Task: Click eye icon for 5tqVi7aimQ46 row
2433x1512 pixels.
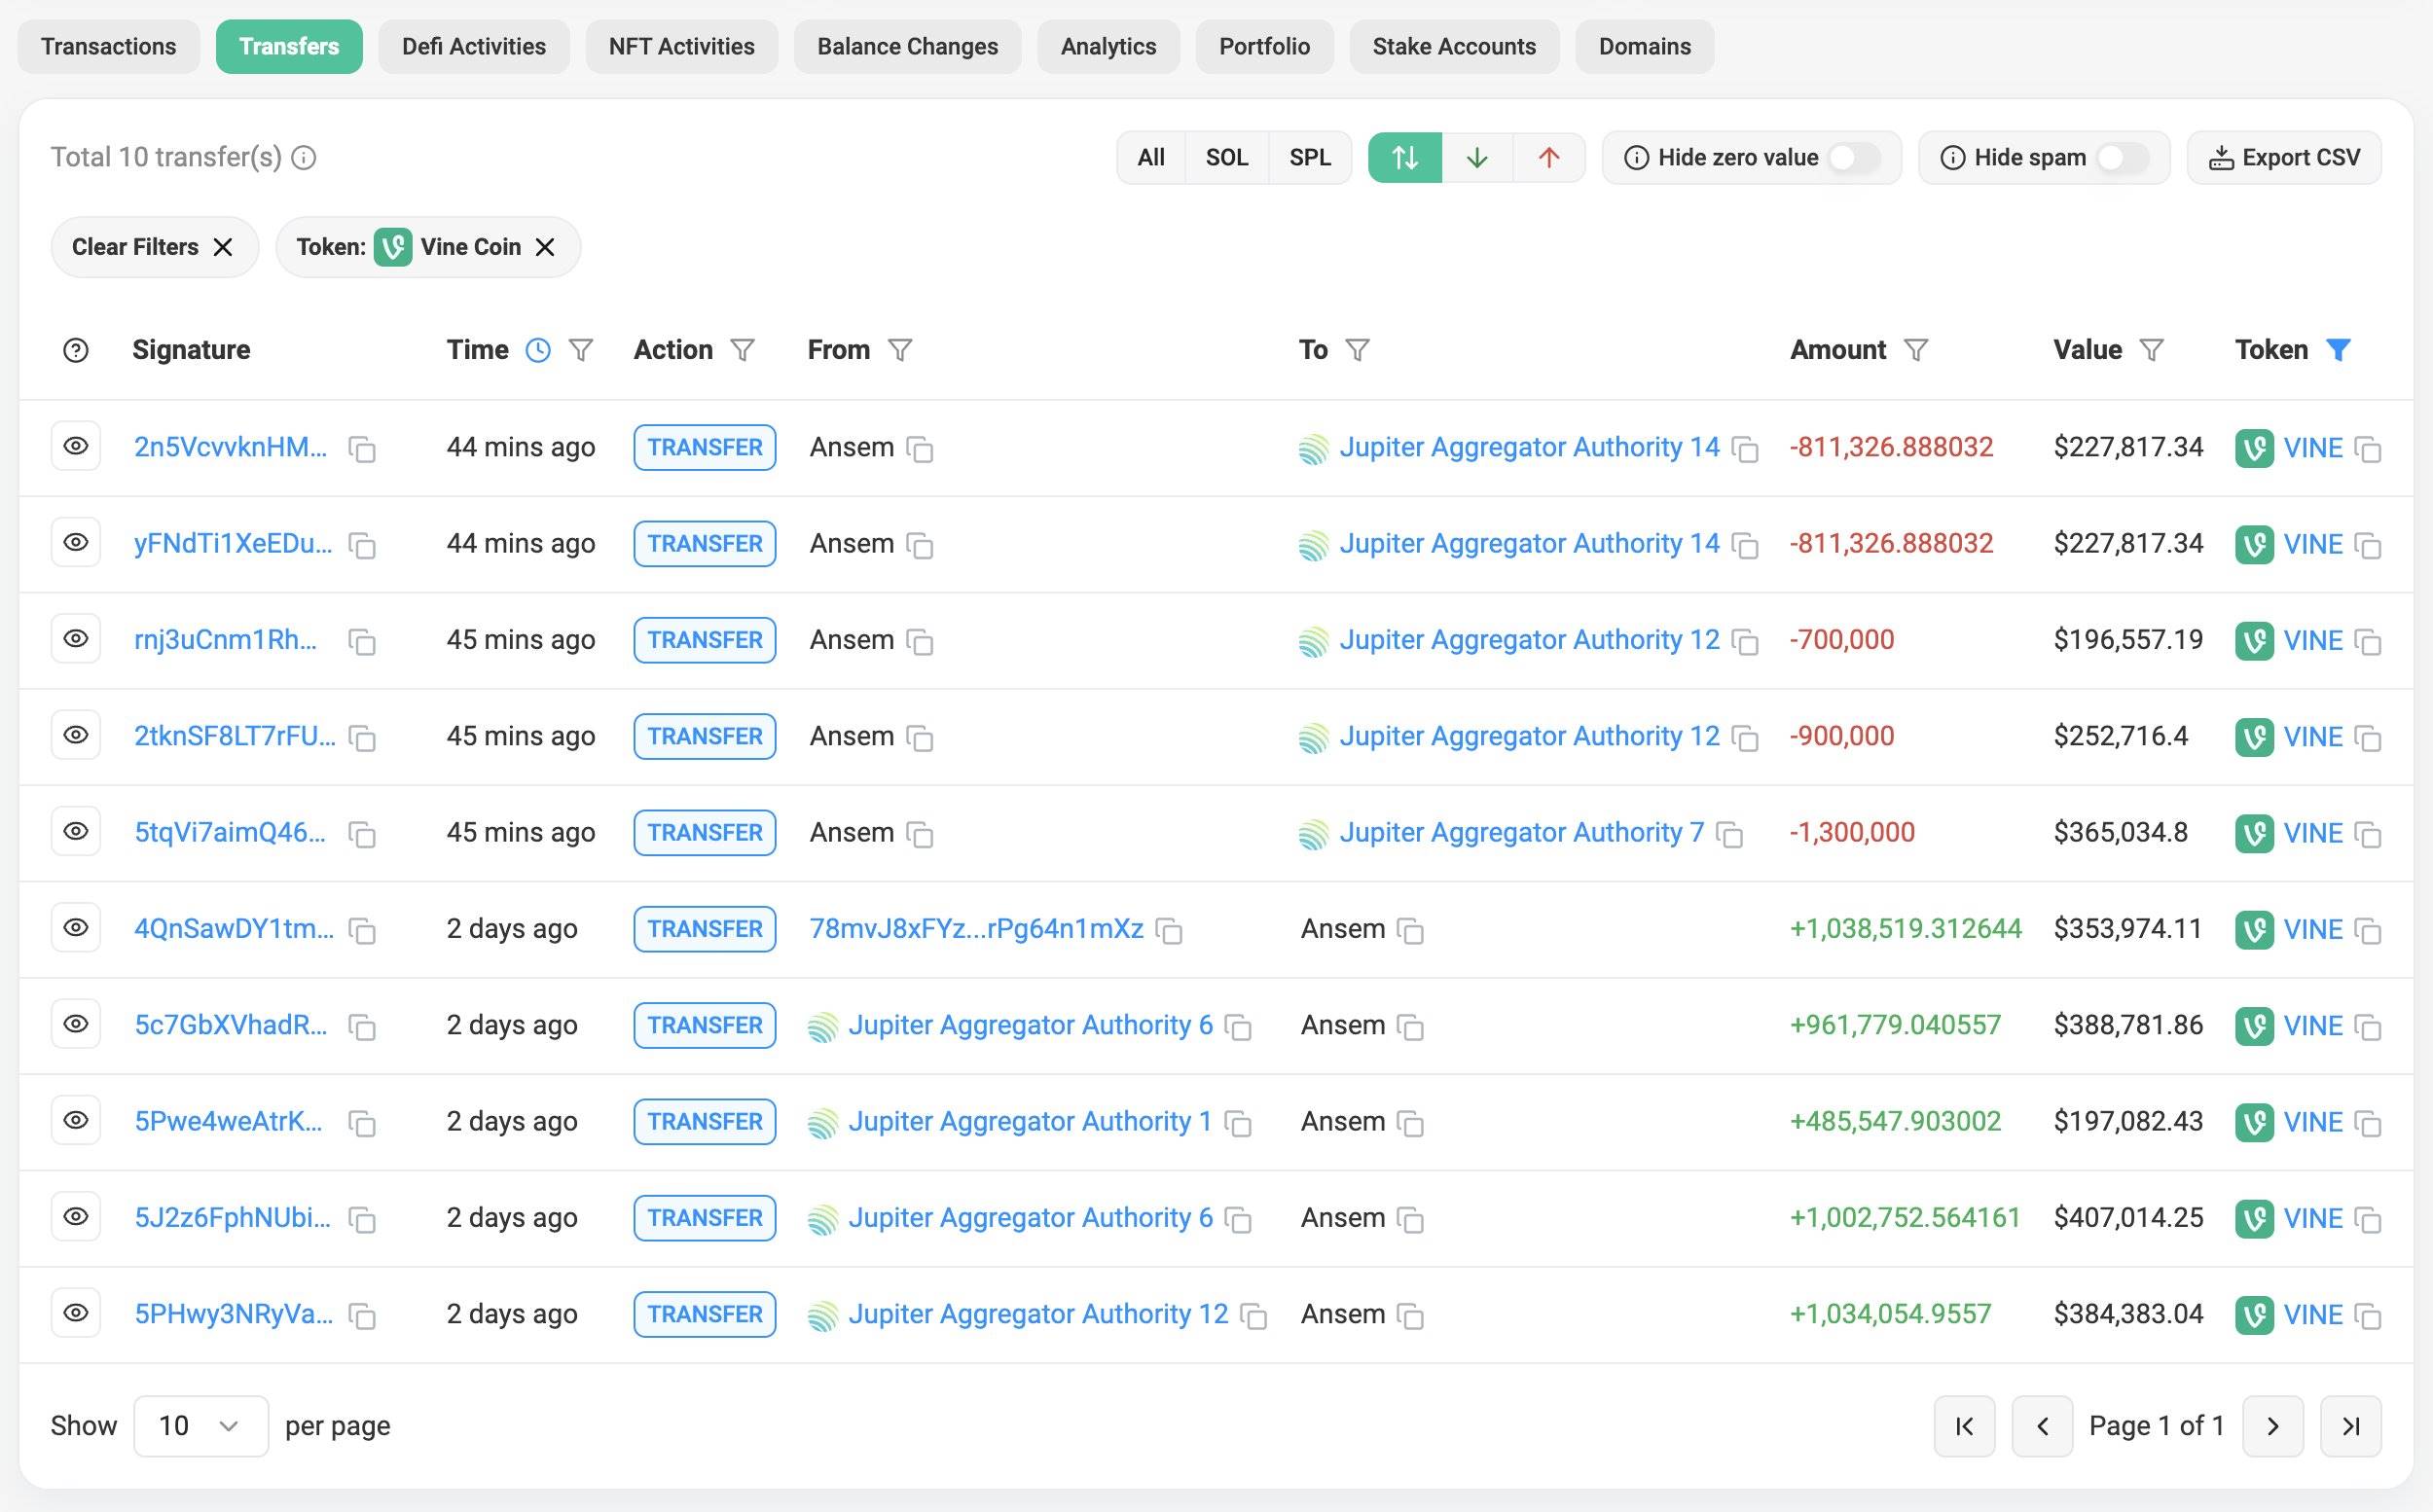Action: tap(76, 832)
